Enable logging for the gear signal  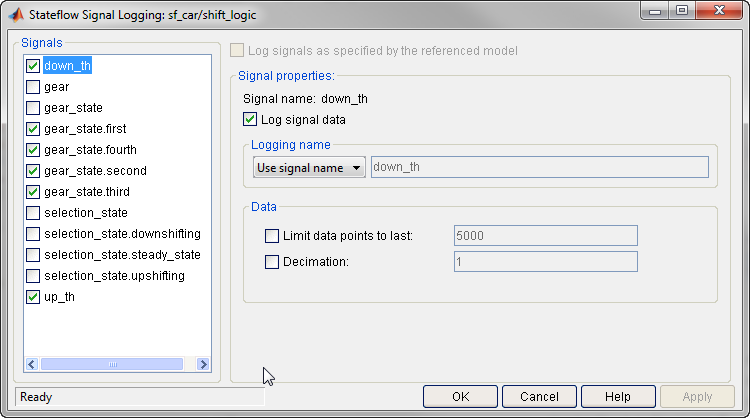click(33, 87)
